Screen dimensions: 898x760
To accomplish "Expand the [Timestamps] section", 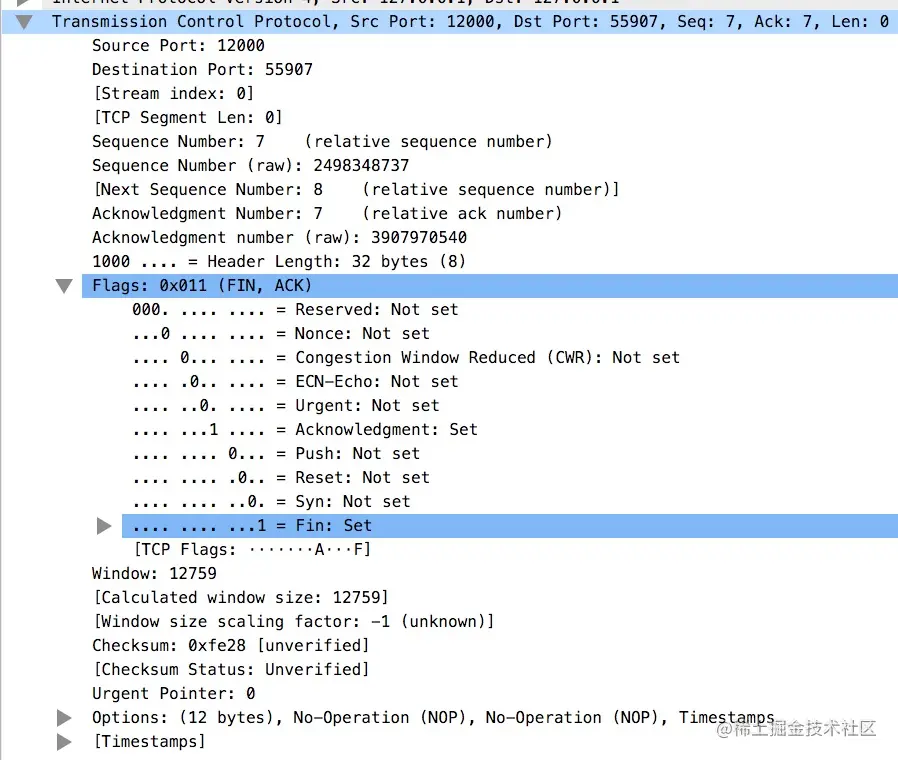I will click(x=63, y=741).
